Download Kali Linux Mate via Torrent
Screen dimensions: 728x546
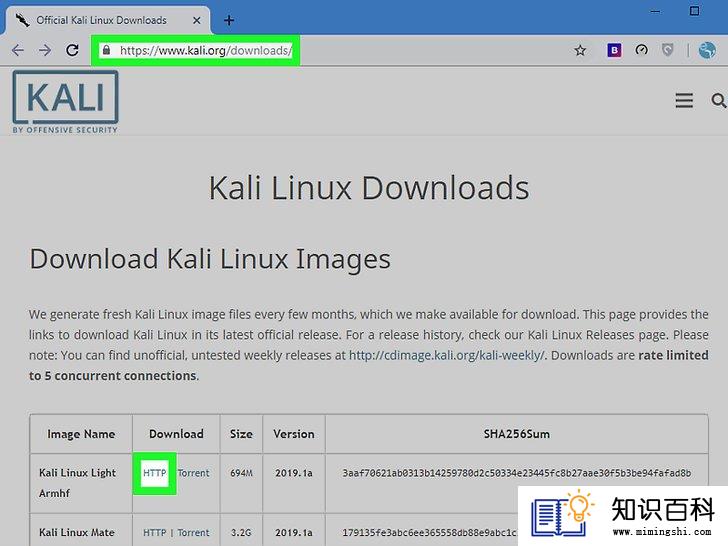click(x=194, y=533)
